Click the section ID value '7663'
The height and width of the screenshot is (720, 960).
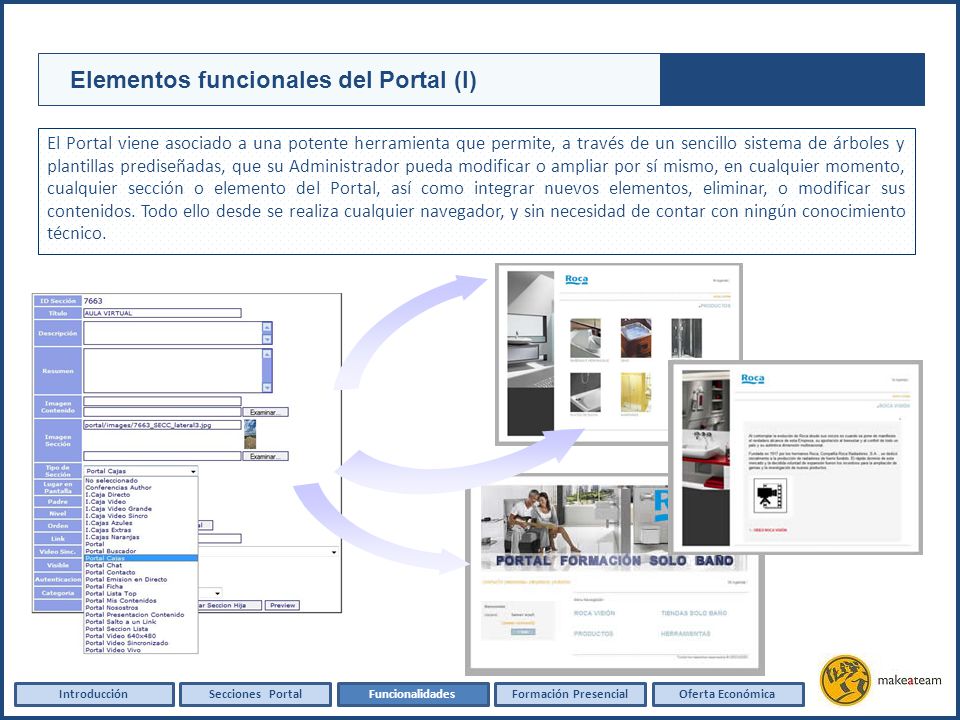[93, 301]
